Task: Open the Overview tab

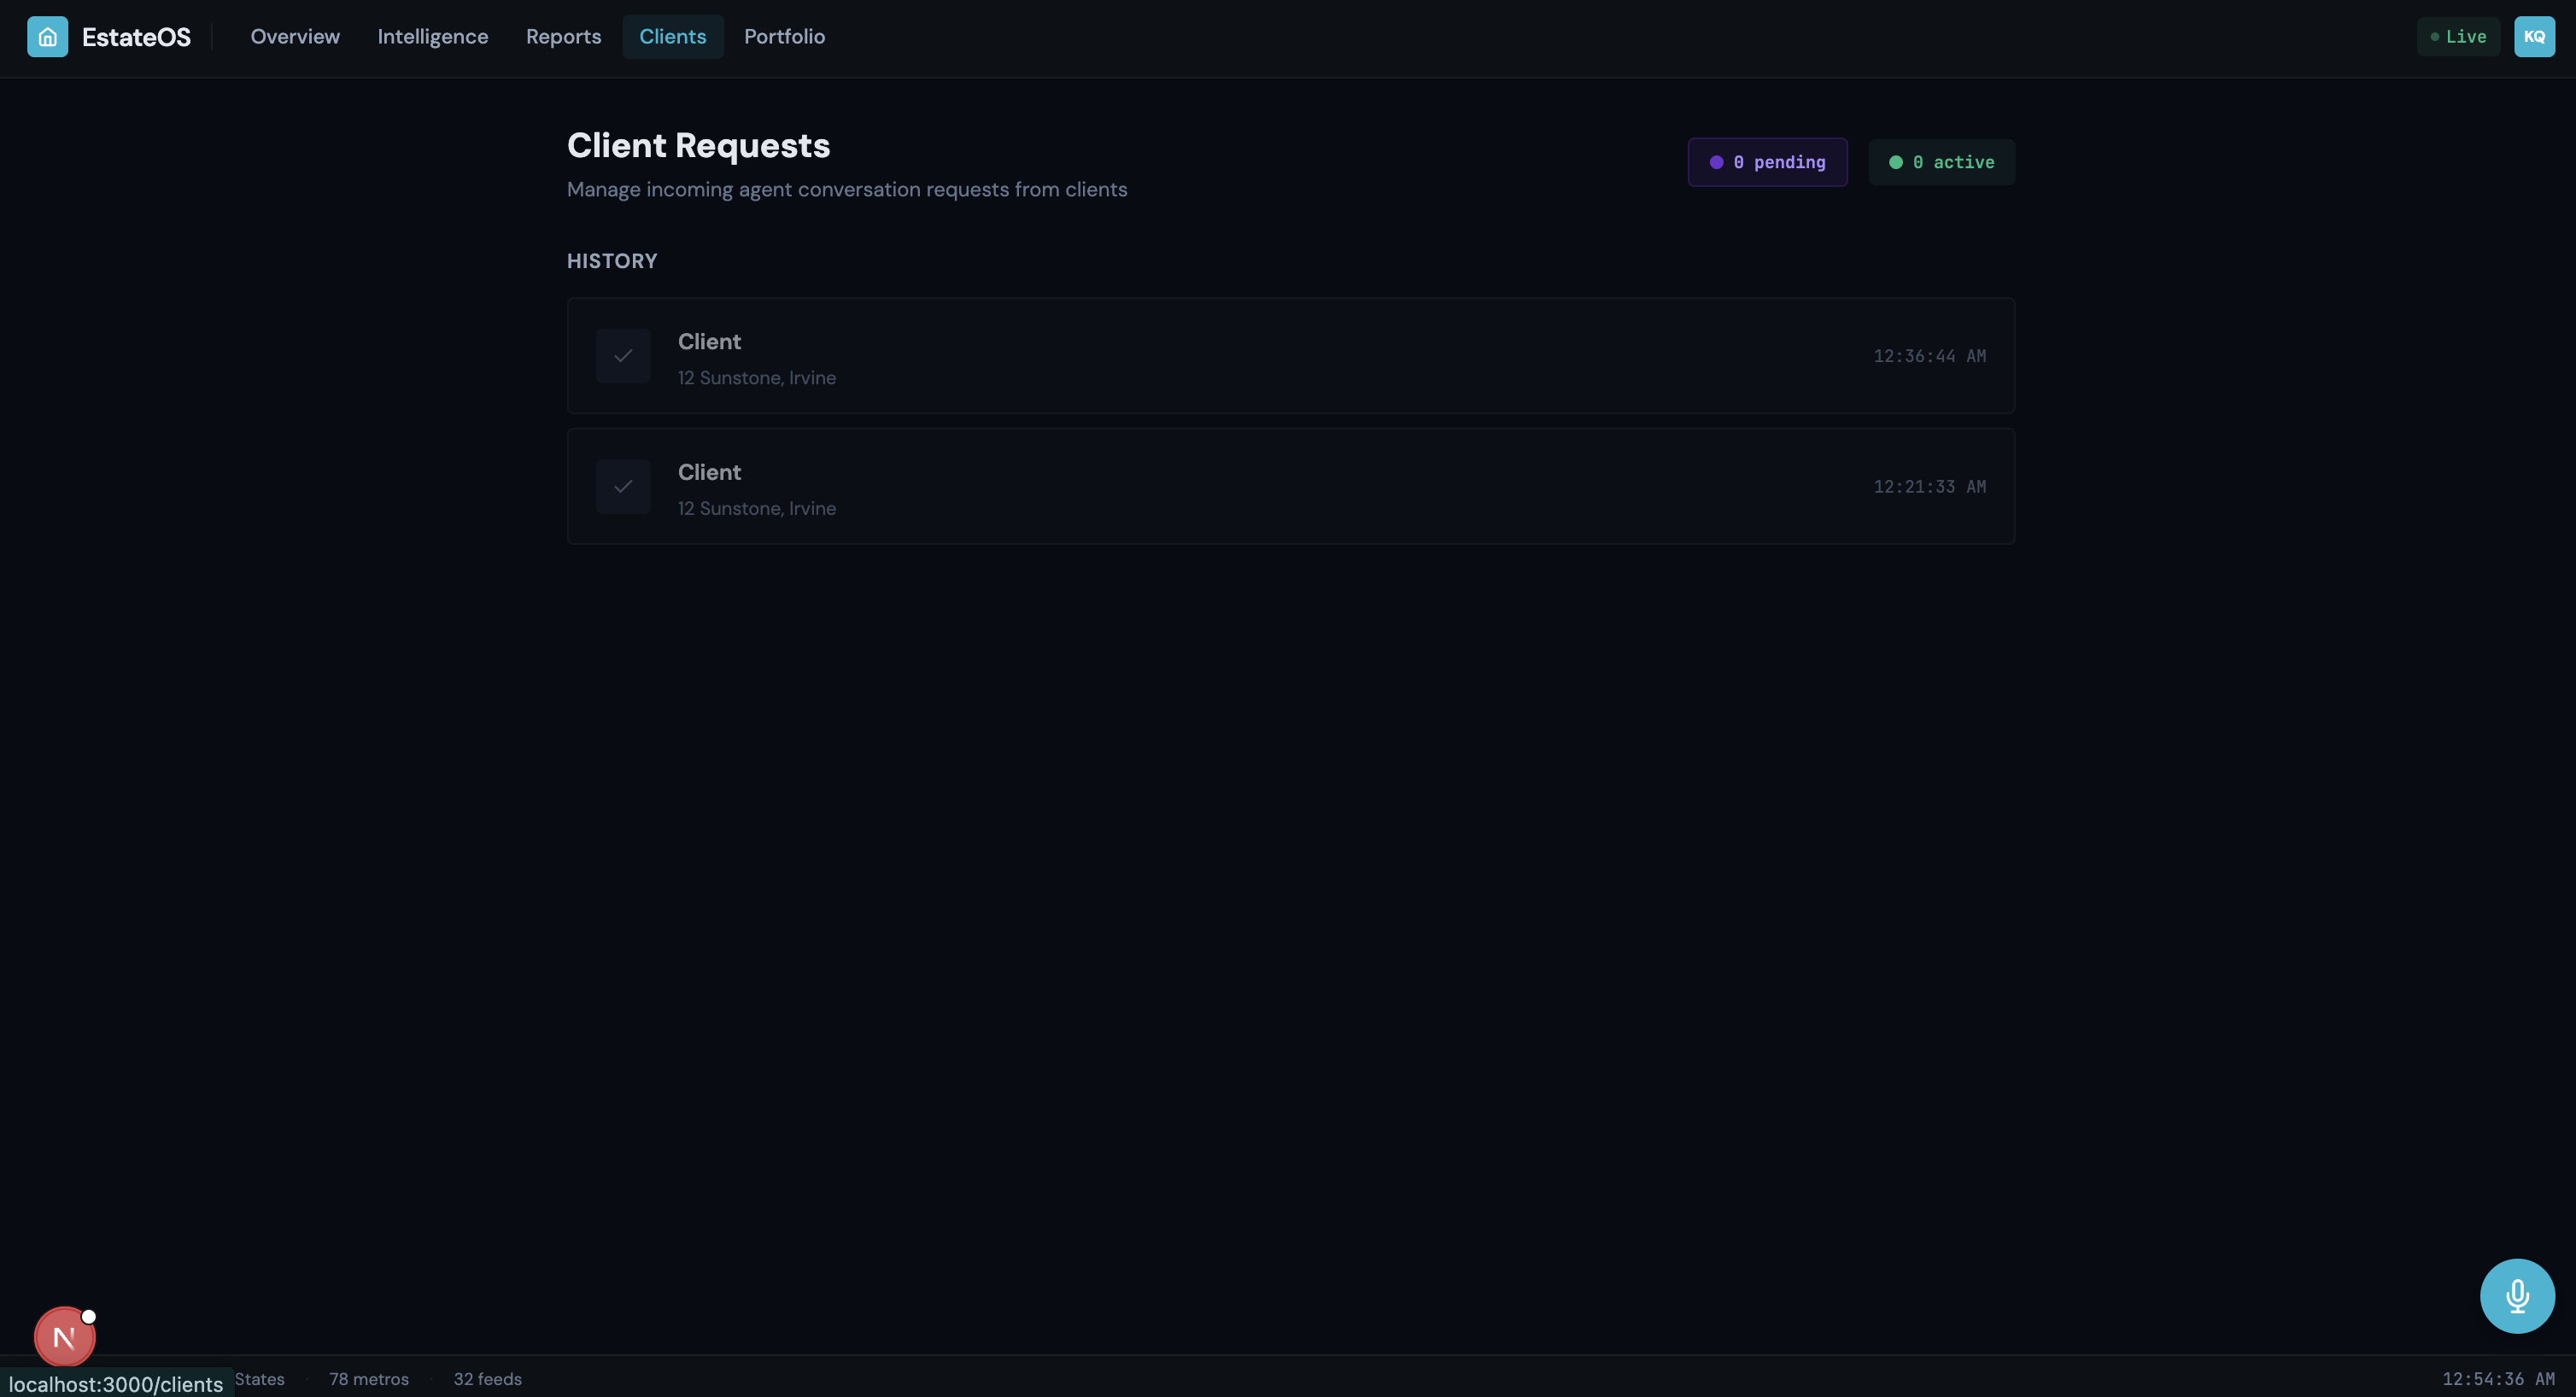Action: [295, 37]
